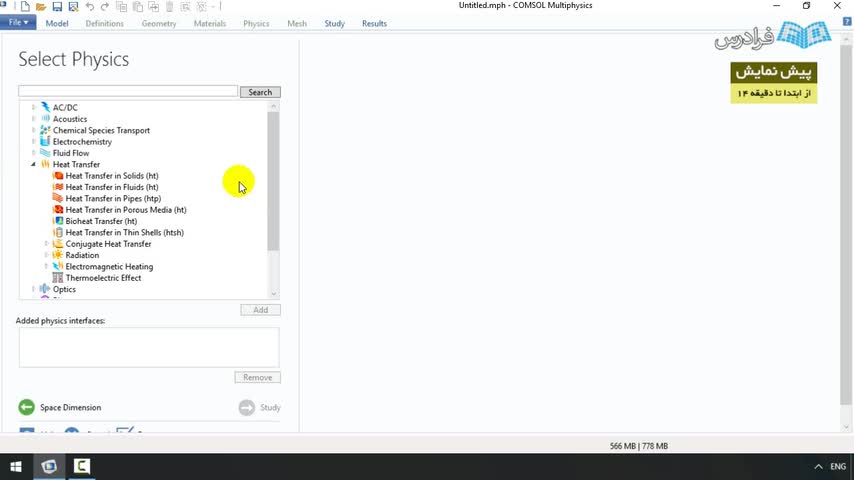Undo the last action
The width and height of the screenshot is (854, 480).
tap(90, 7)
